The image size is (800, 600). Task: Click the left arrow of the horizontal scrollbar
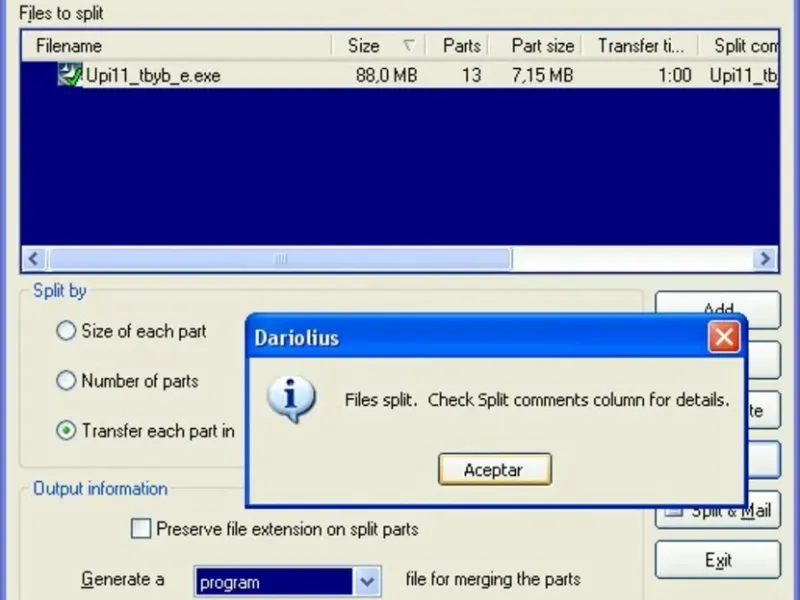(34, 259)
